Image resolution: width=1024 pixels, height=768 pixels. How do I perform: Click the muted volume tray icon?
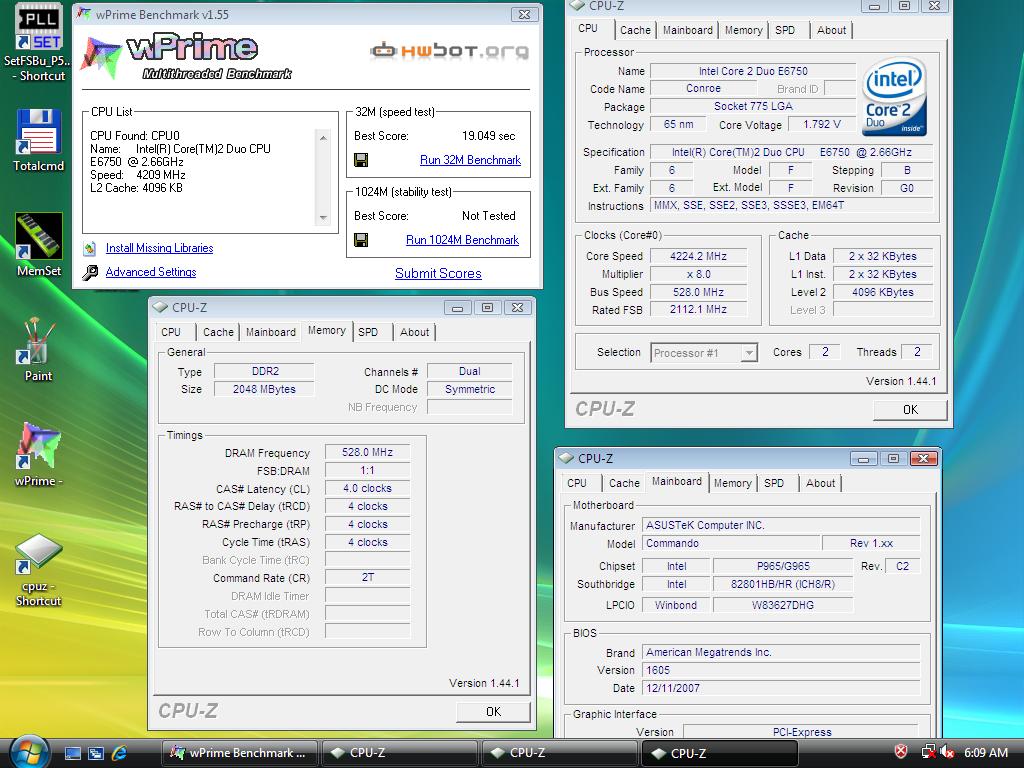(x=947, y=752)
